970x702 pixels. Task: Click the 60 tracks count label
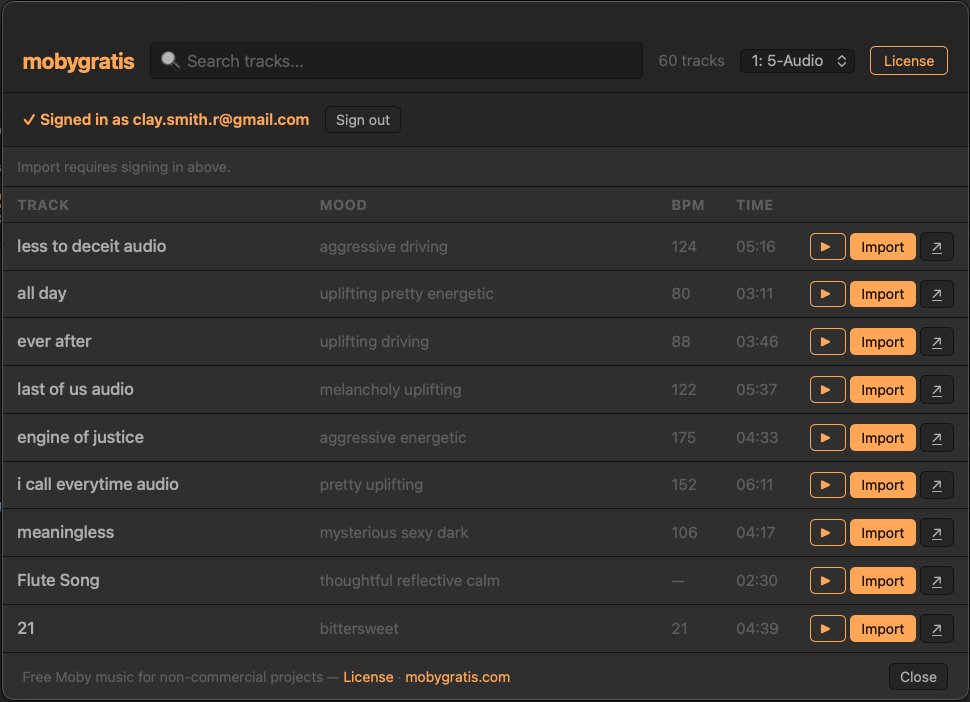691,61
